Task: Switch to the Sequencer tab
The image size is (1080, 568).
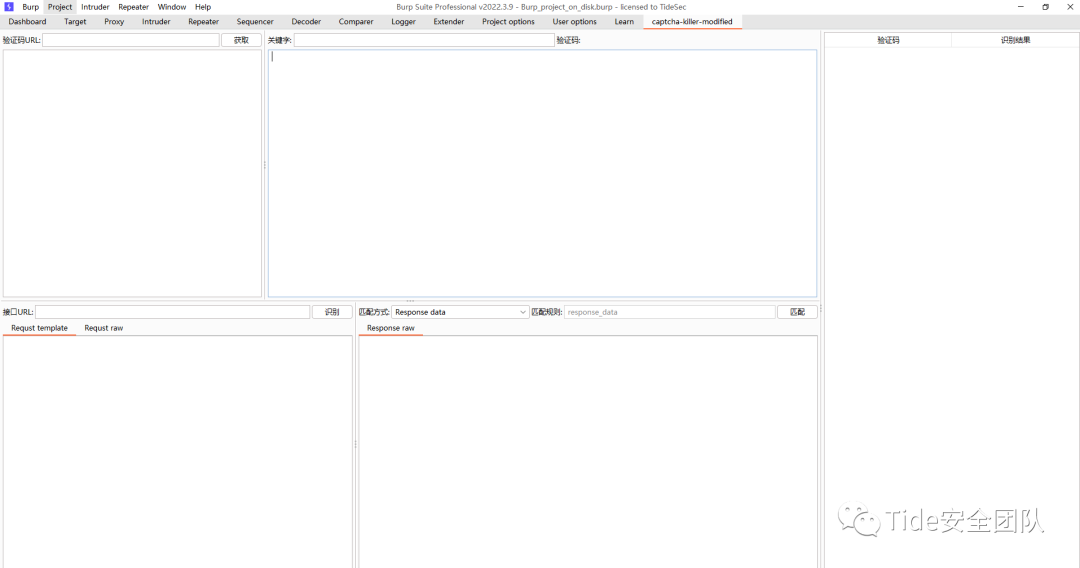Action: (255, 21)
